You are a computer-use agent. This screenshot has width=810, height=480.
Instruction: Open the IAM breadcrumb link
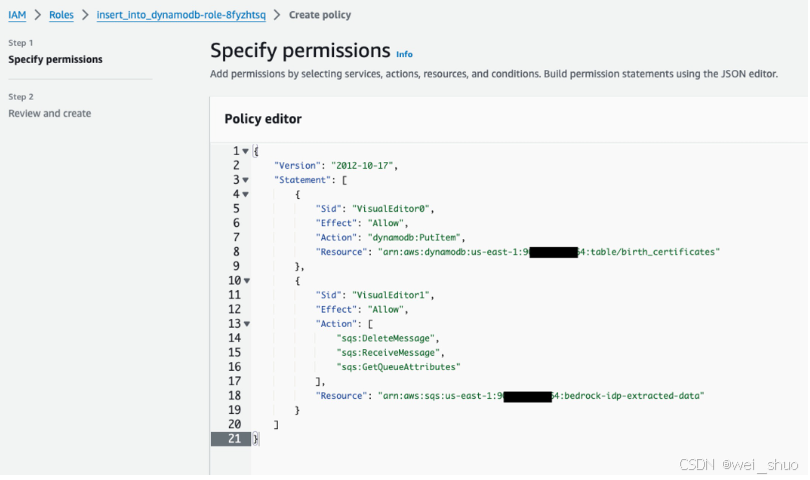pyautogui.click(x=17, y=15)
